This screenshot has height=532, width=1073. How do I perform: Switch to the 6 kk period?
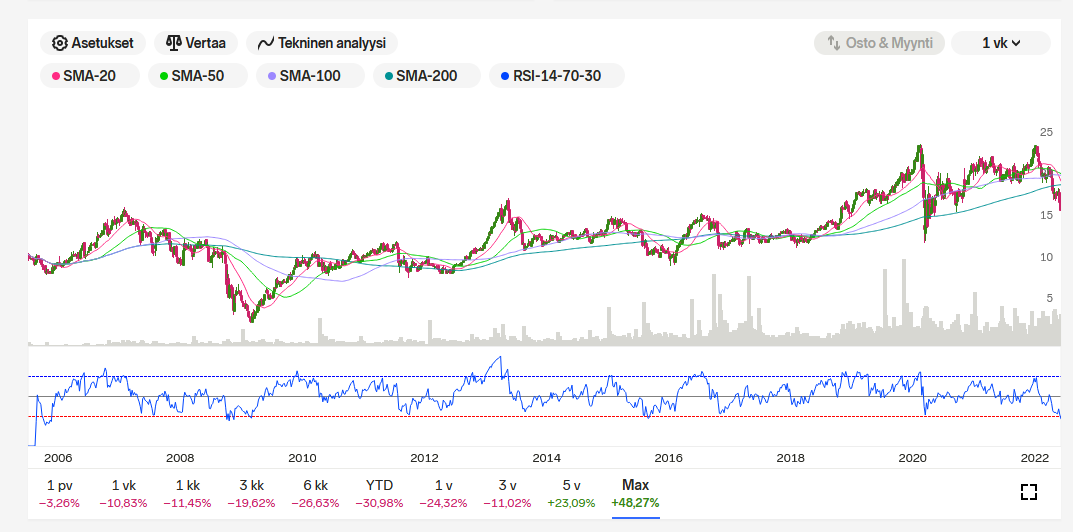pos(316,493)
